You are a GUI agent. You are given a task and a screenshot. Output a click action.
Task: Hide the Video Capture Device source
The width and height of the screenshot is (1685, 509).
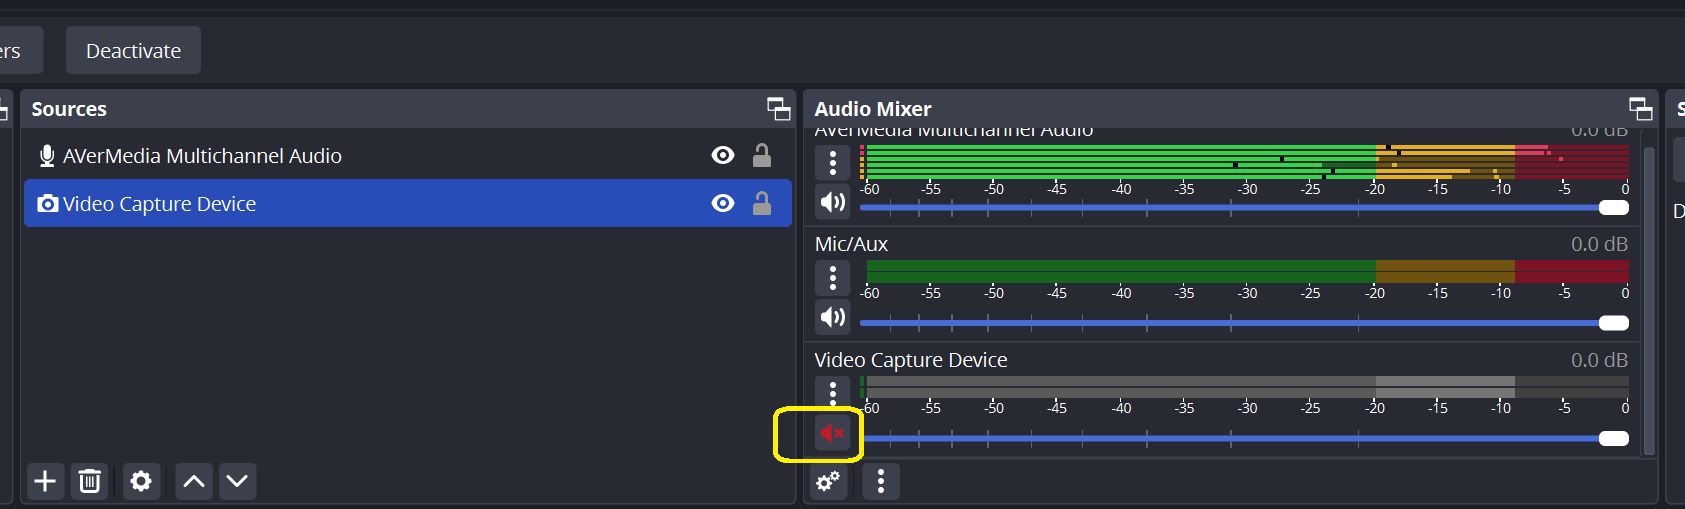tap(722, 203)
